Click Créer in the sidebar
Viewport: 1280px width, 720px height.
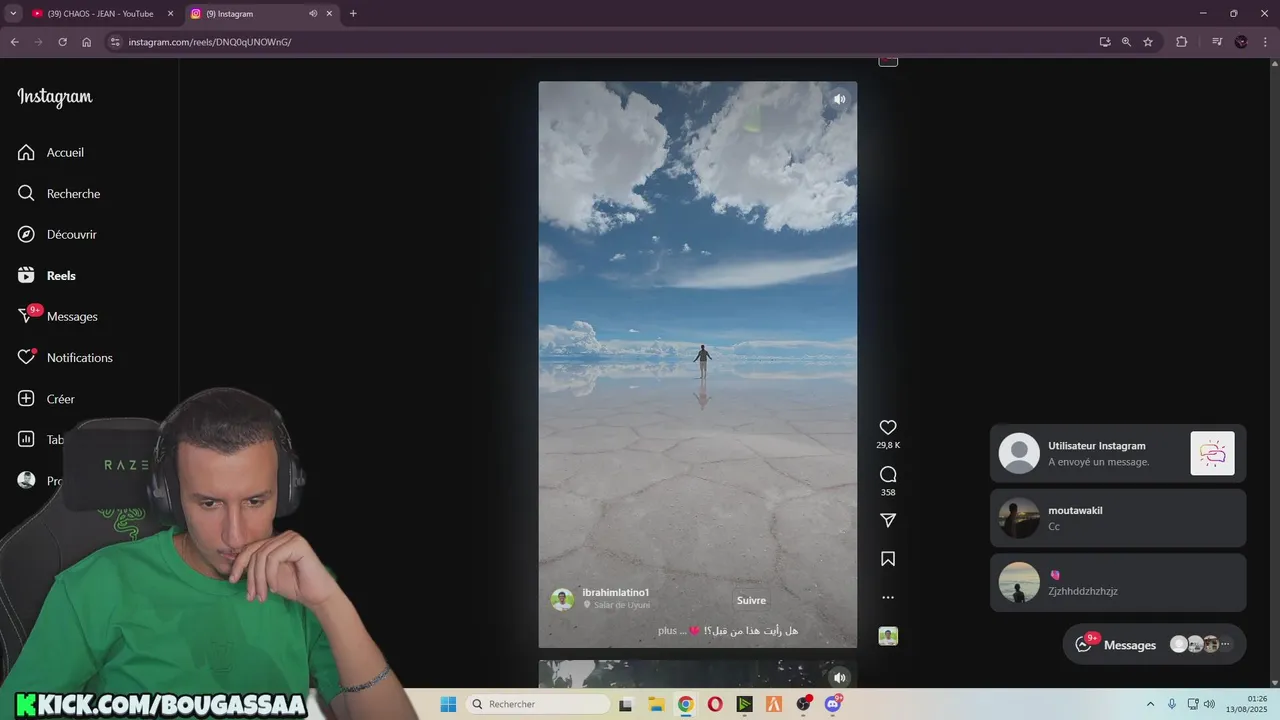click(x=46, y=399)
